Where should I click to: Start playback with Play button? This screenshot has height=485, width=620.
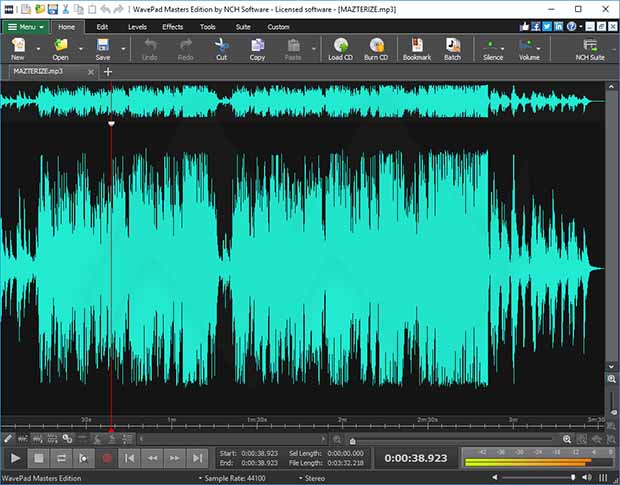(15, 458)
